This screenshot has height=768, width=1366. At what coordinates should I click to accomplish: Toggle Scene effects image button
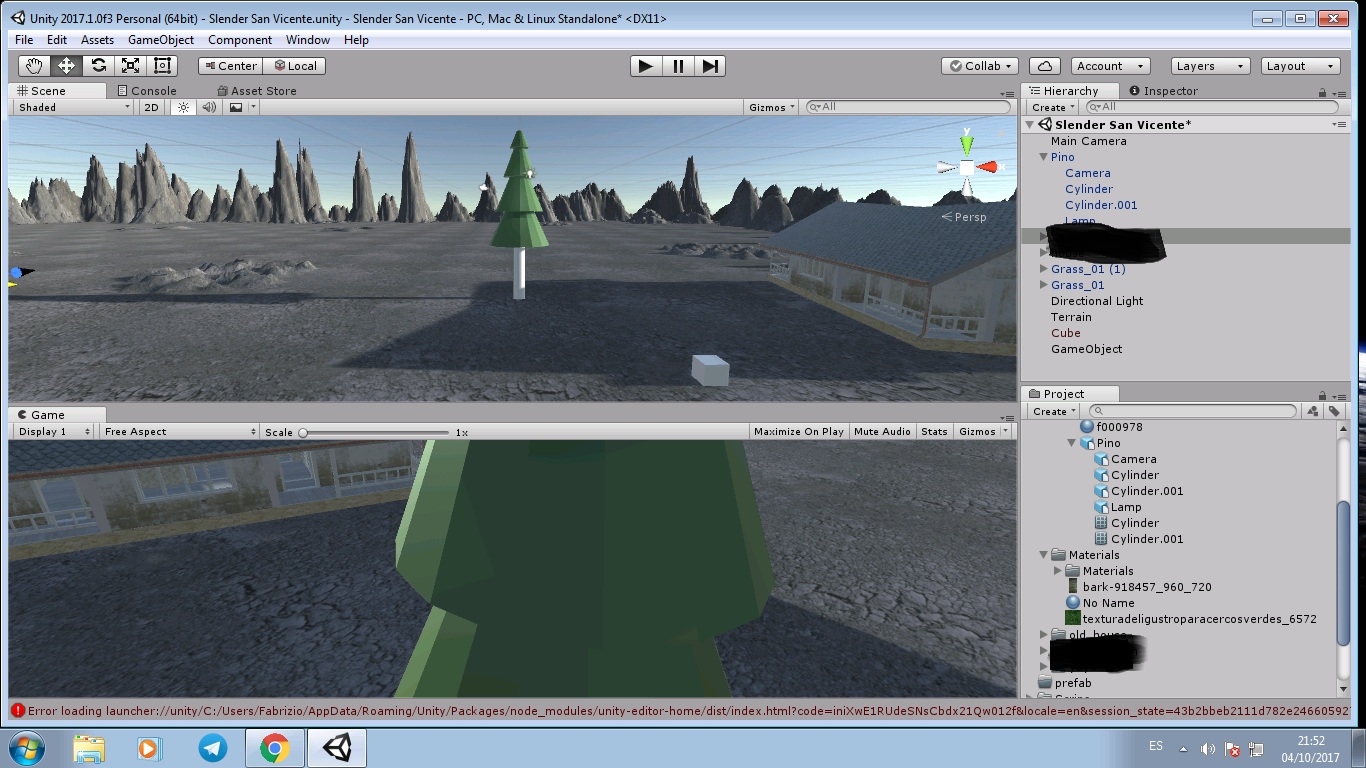coord(236,107)
